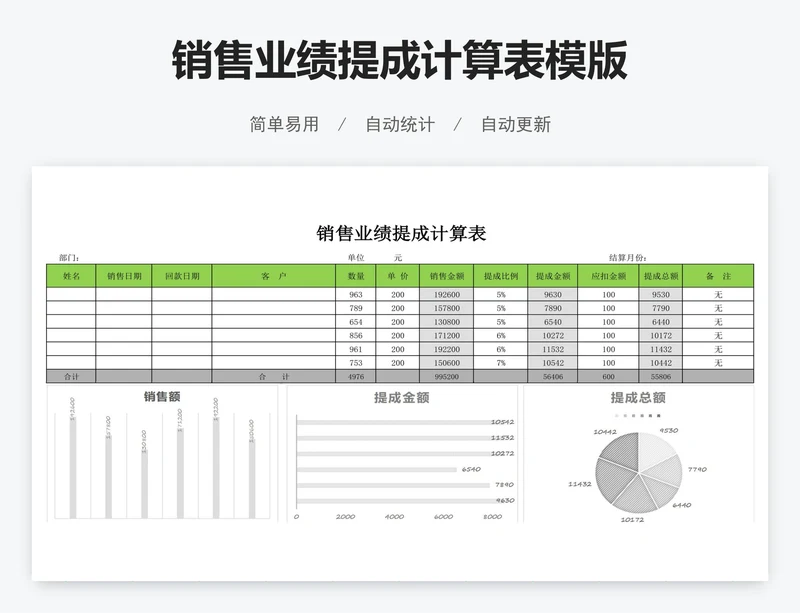Click the 备注 column header
Viewport: 800px width, 613px height.
718,276
